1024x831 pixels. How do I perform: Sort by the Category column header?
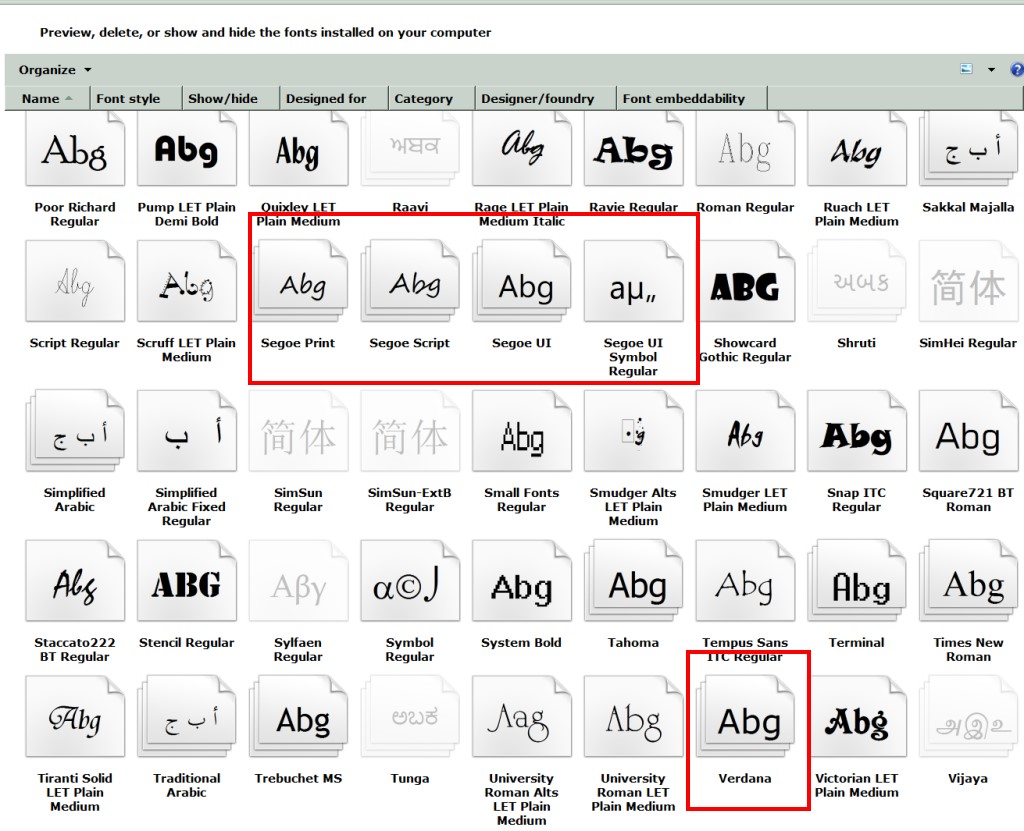(432, 99)
